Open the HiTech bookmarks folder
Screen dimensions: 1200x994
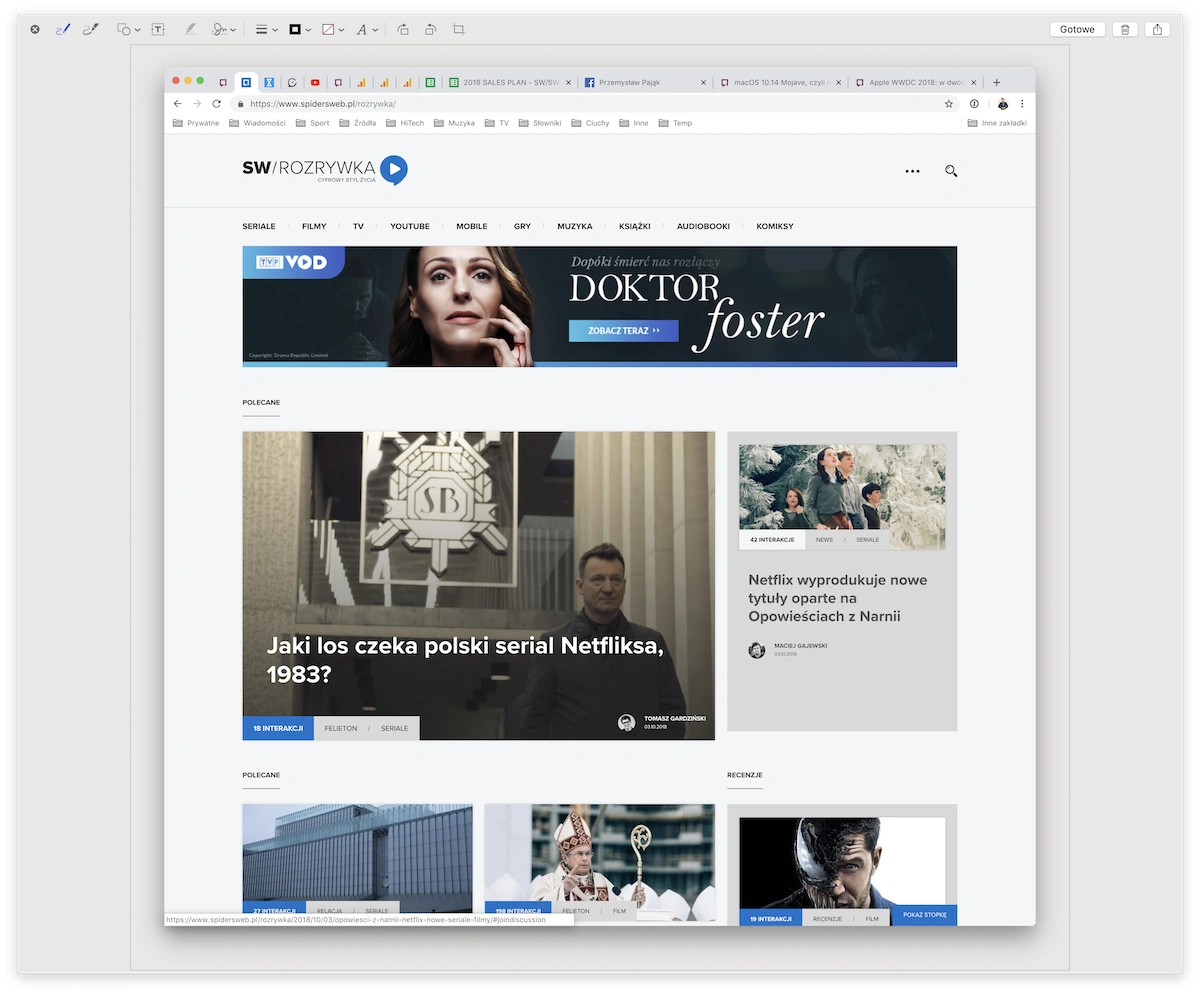tap(404, 123)
